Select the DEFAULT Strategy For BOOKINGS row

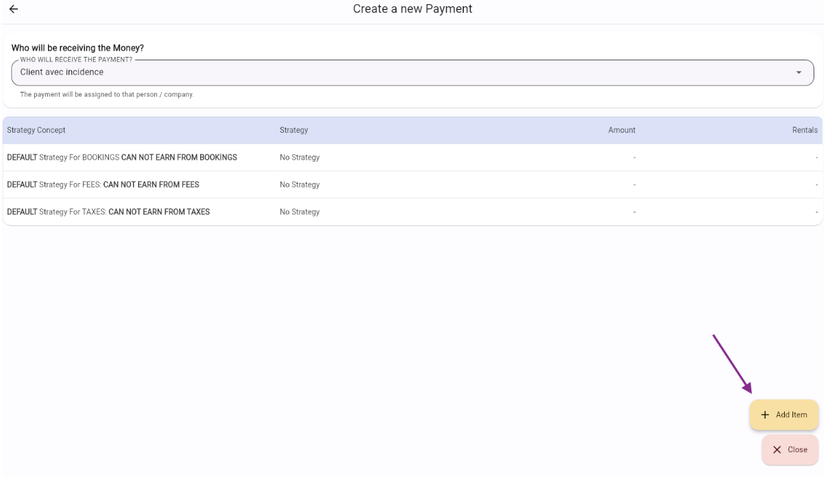coord(122,158)
